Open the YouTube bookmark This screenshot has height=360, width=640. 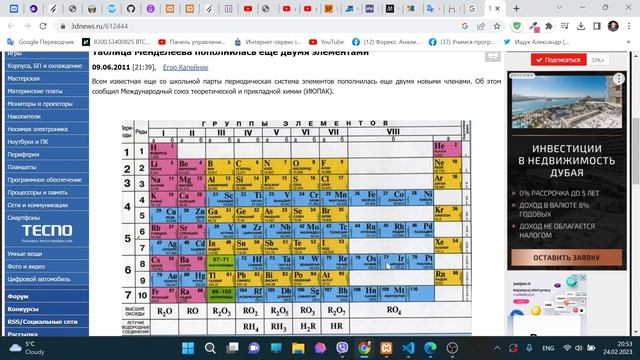pos(327,42)
